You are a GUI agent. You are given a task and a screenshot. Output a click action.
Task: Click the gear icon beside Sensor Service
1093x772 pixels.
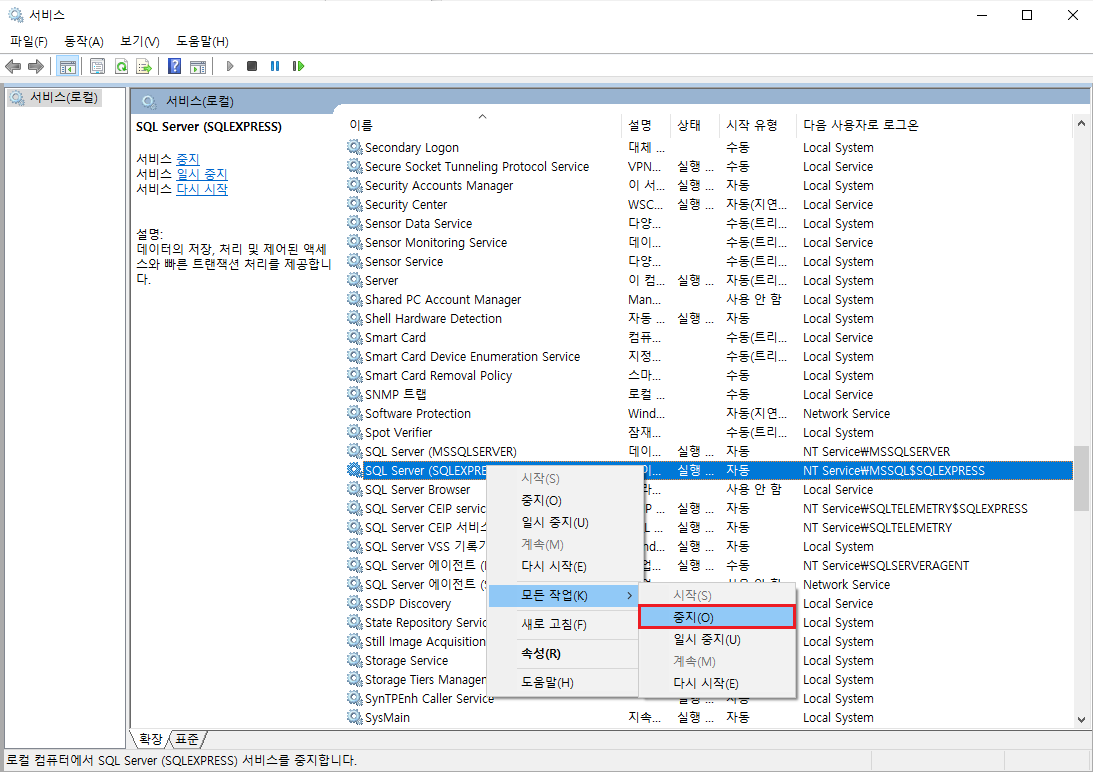pyautogui.click(x=355, y=262)
